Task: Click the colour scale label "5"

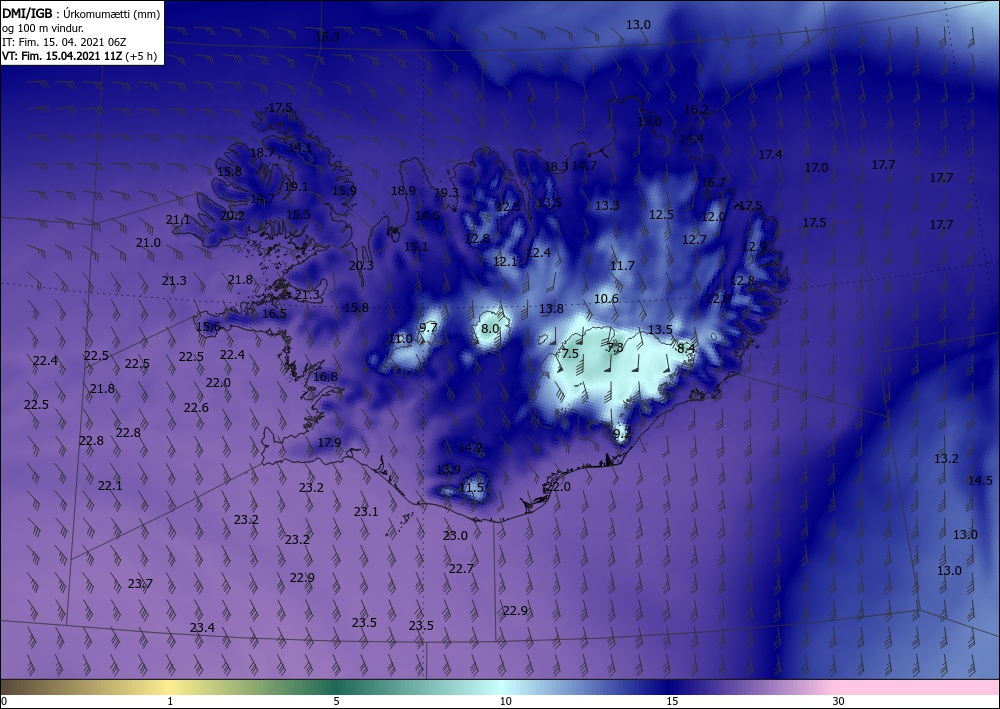Action: [336, 701]
